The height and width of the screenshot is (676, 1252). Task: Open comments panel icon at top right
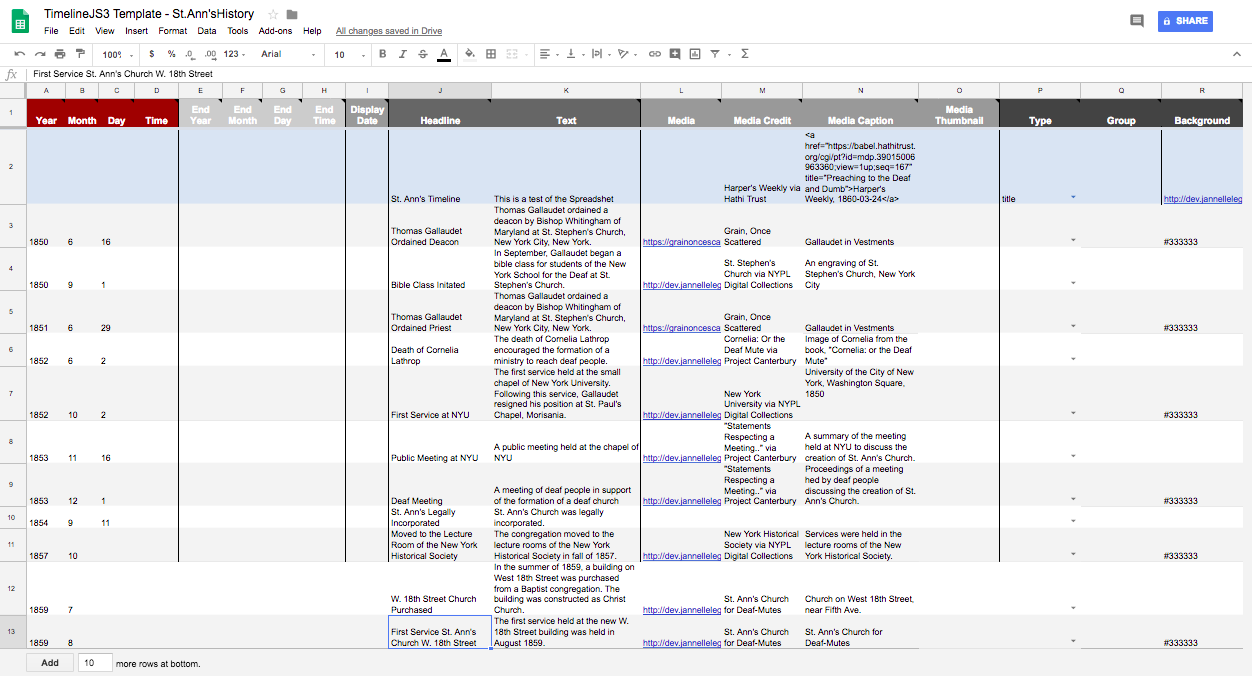click(1136, 21)
